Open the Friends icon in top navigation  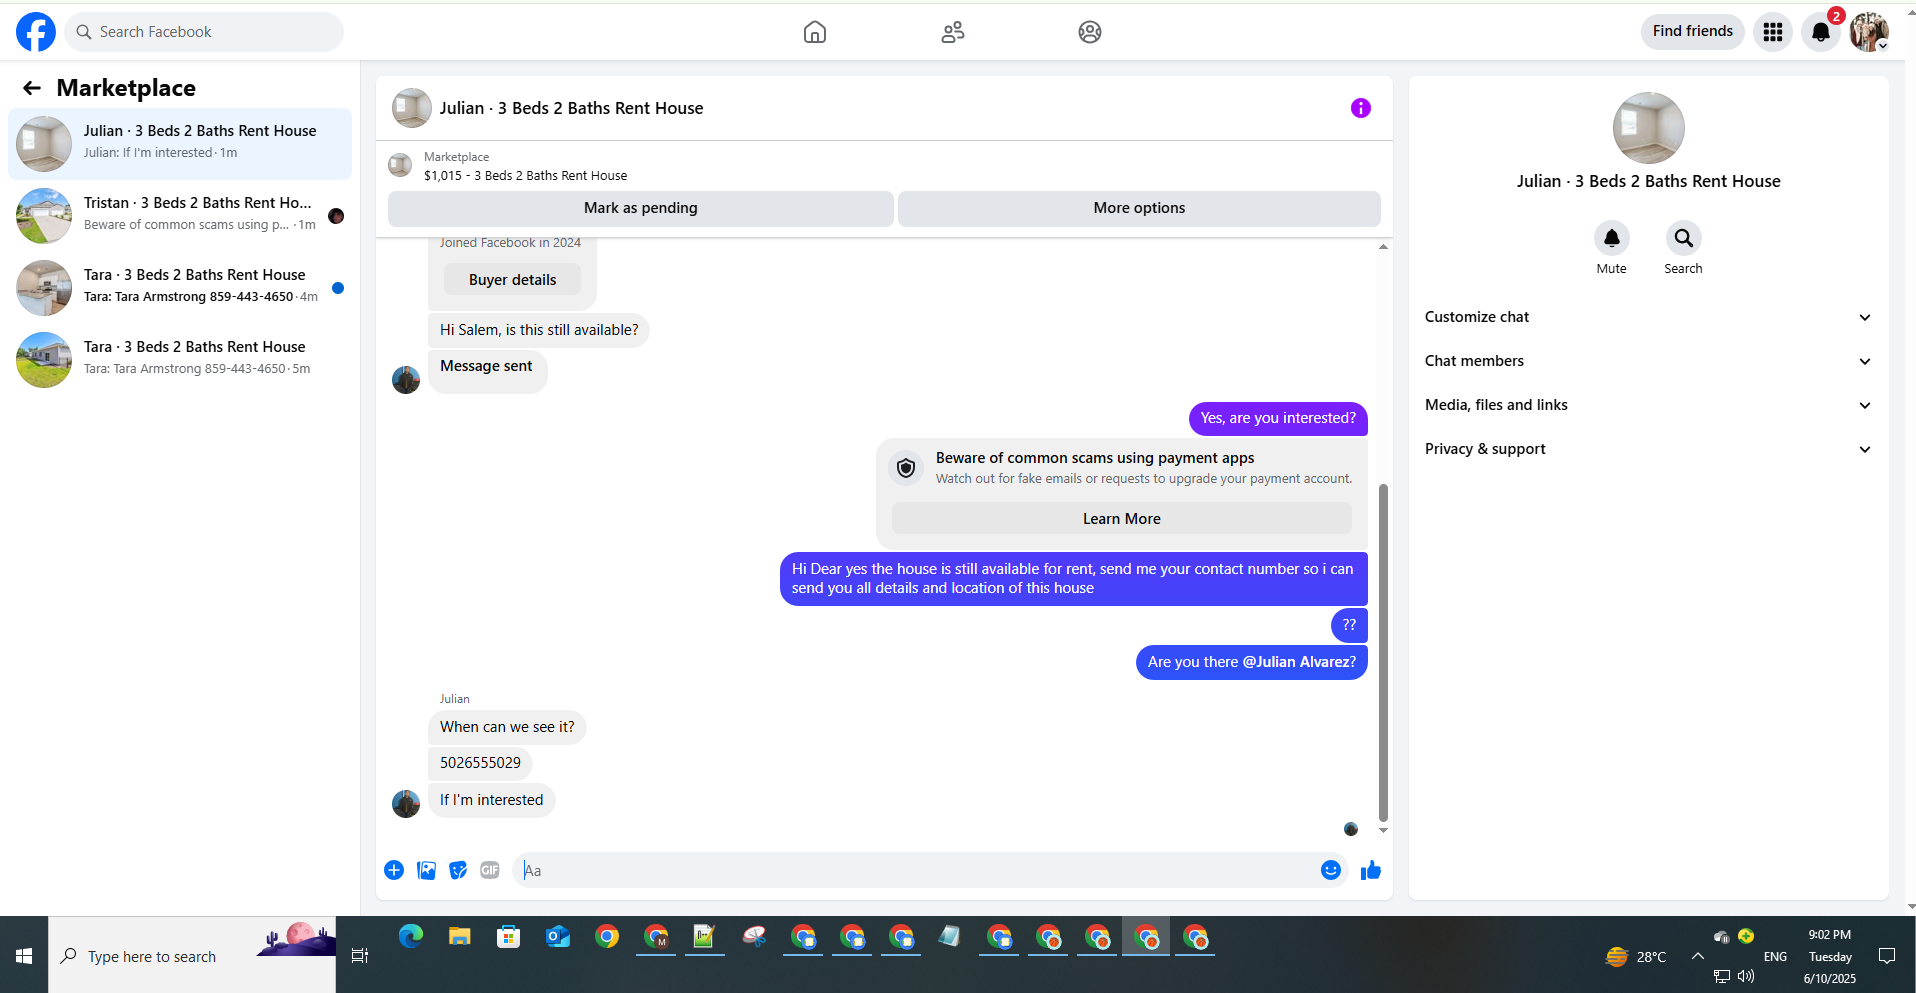pyautogui.click(x=953, y=32)
